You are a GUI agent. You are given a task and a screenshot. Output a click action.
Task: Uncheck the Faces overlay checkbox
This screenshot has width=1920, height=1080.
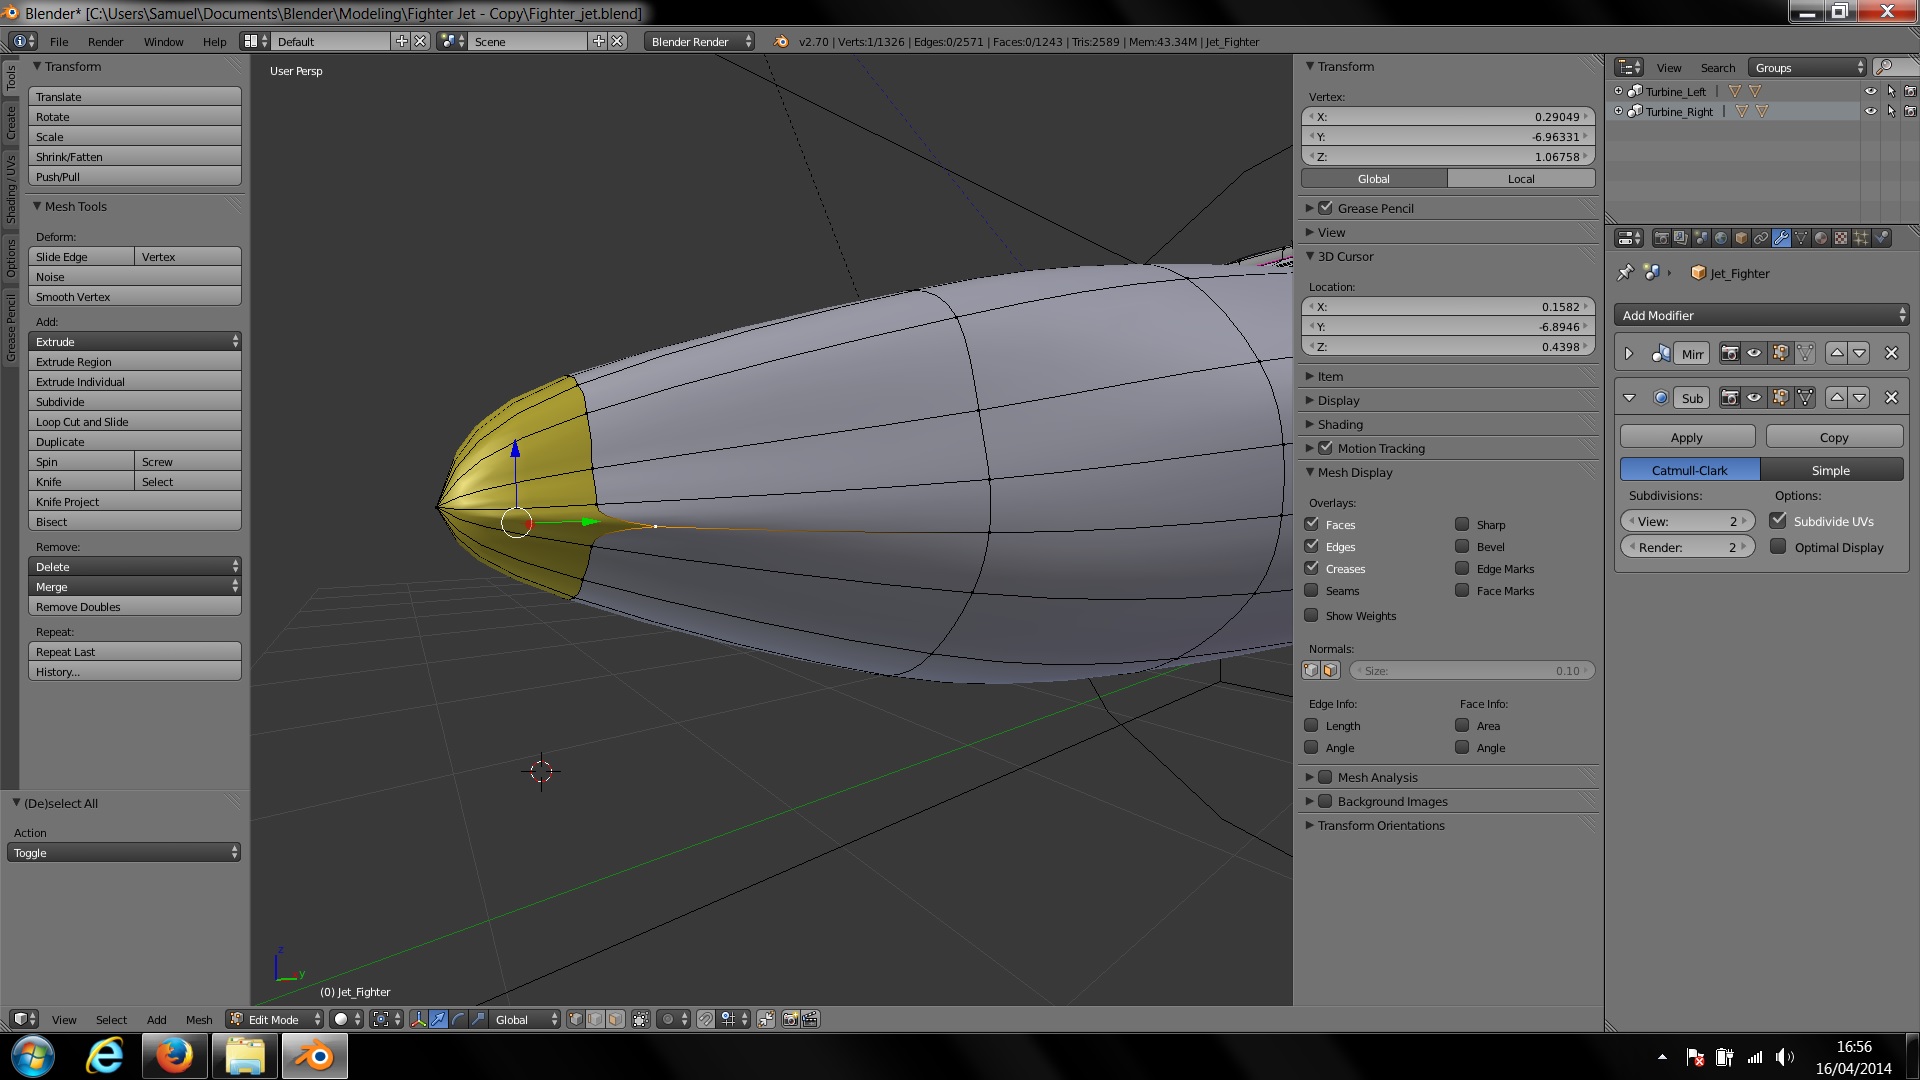tap(1312, 524)
